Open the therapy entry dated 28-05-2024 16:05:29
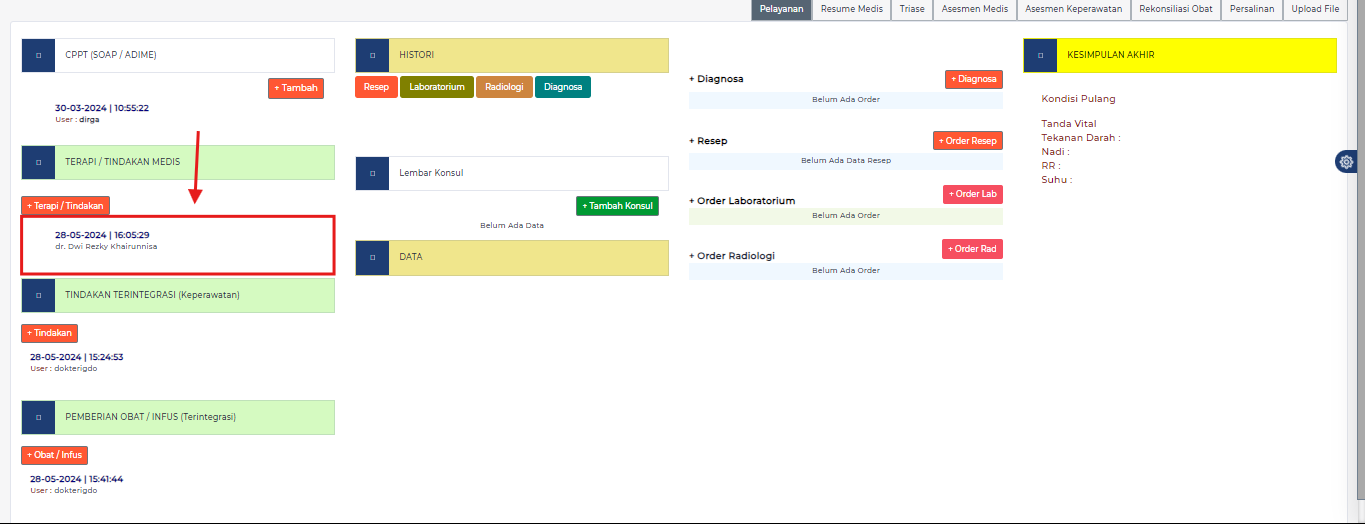Screen dimensions: 1365x524 (x=102, y=236)
